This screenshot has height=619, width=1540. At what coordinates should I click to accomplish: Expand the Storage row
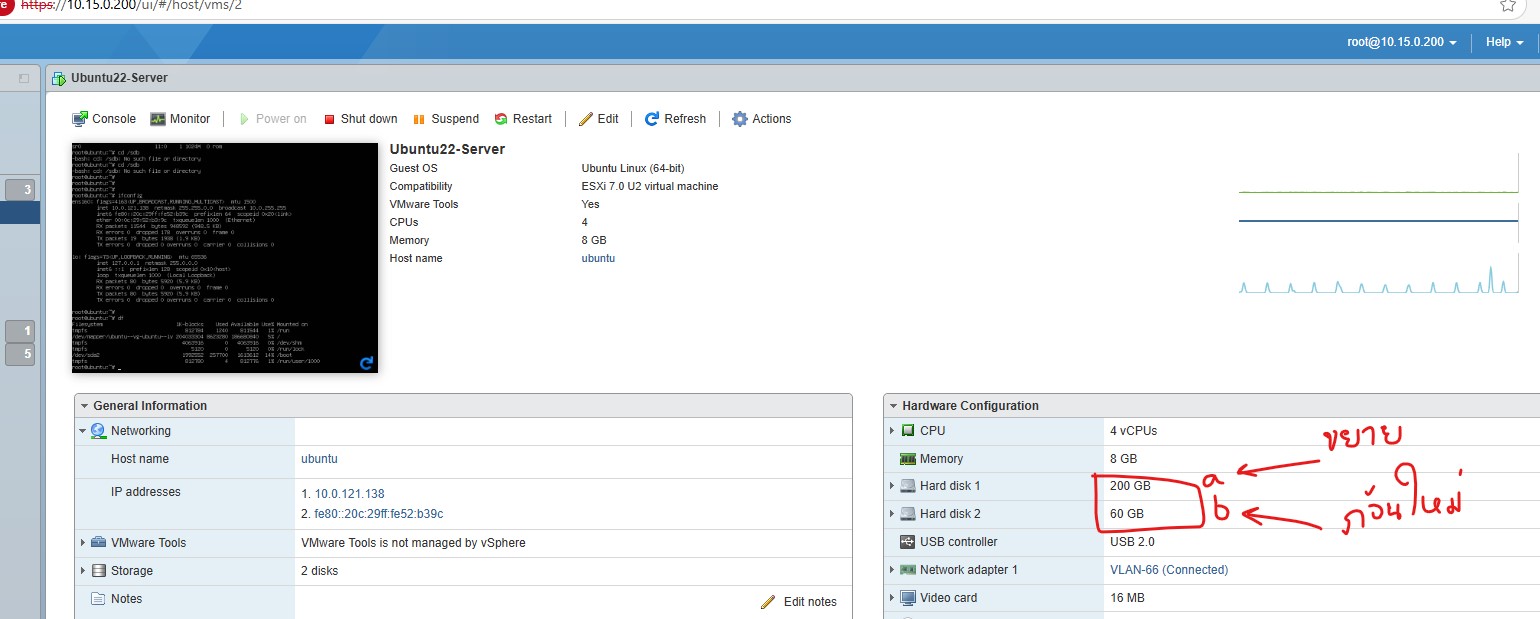click(x=83, y=571)
